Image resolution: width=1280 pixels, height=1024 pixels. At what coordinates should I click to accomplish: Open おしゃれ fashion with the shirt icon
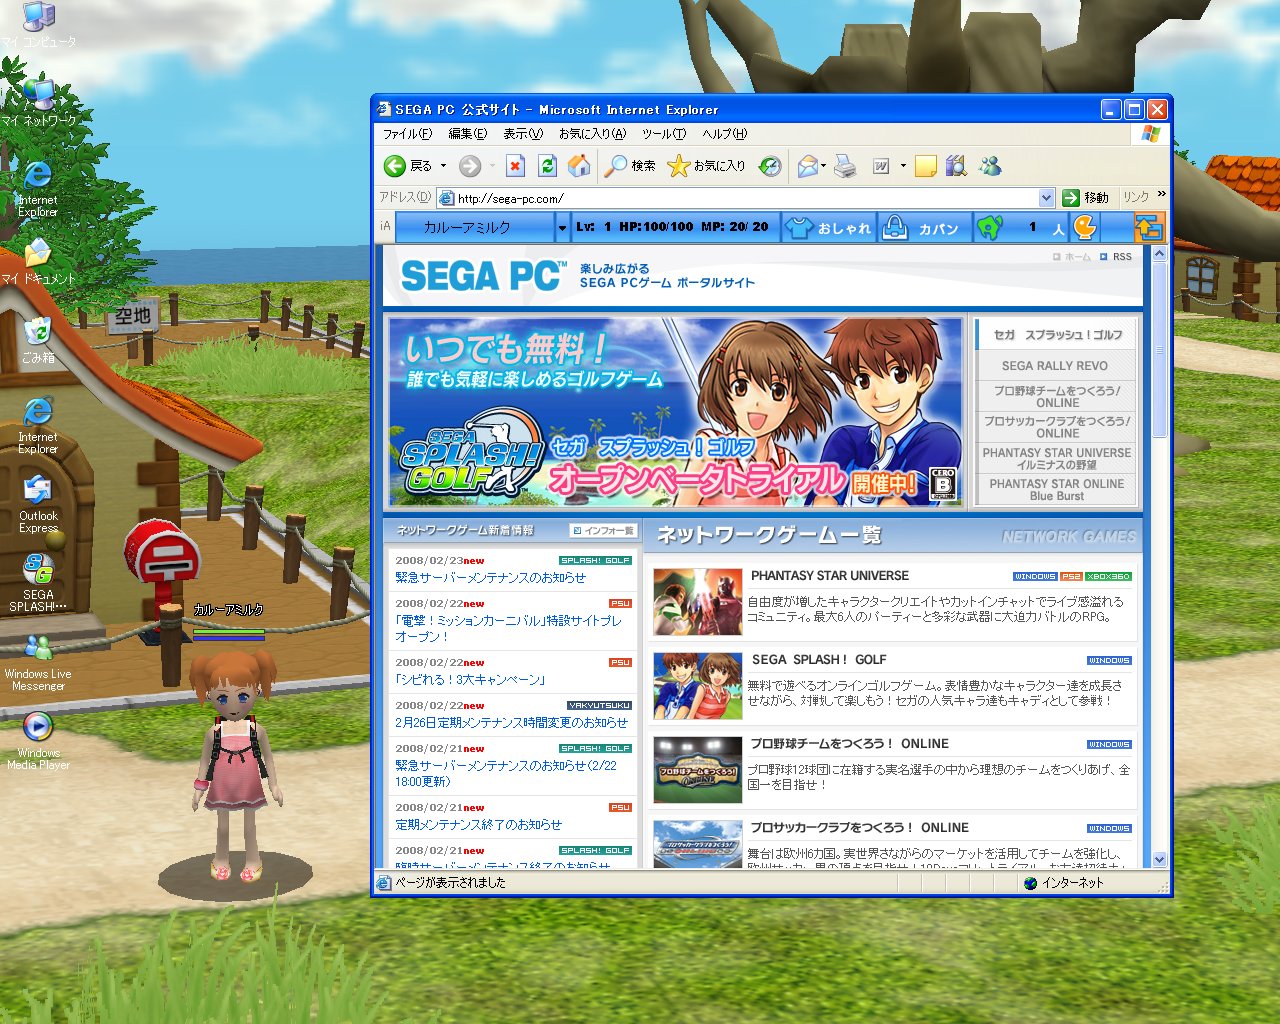[x=829, y=228]
